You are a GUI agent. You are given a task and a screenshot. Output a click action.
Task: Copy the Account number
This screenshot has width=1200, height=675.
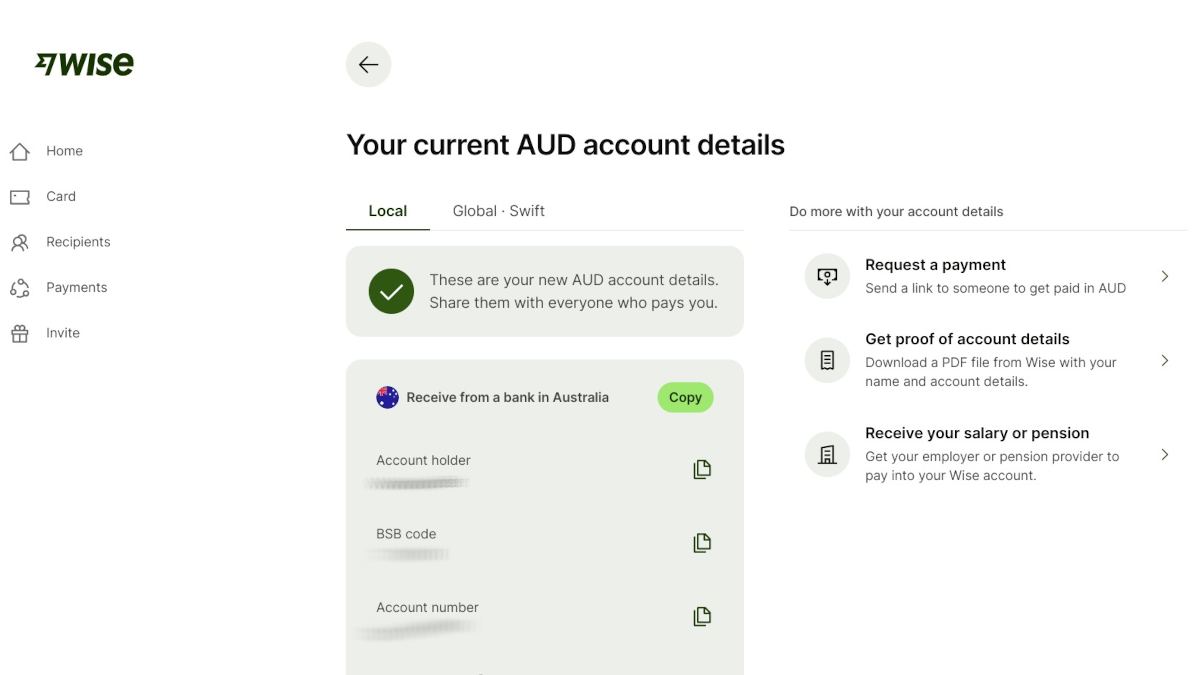(702, 616)
